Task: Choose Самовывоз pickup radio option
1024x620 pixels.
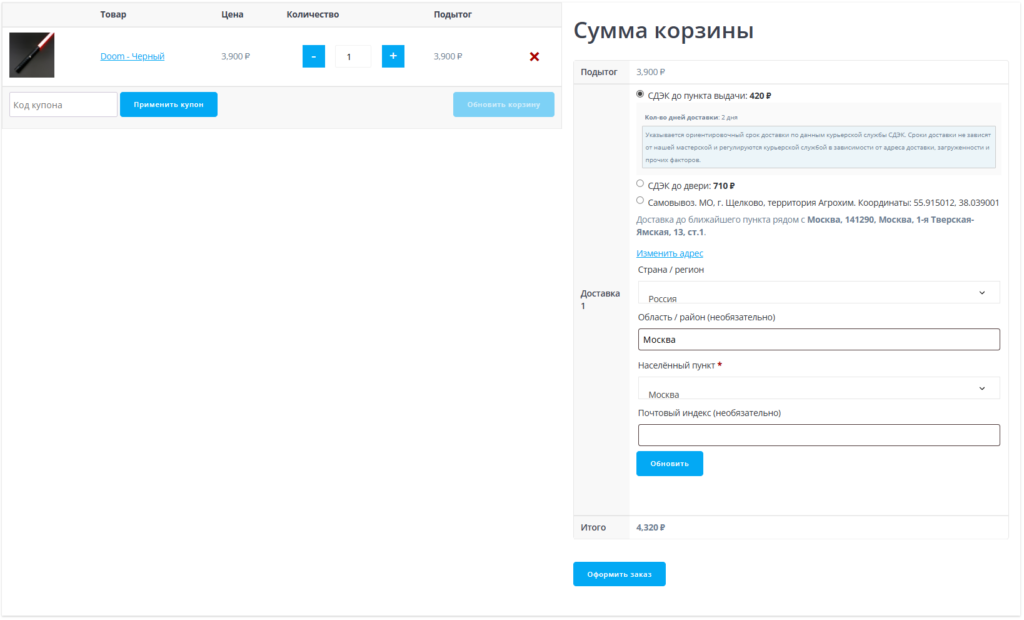Action: coord(640,201)
